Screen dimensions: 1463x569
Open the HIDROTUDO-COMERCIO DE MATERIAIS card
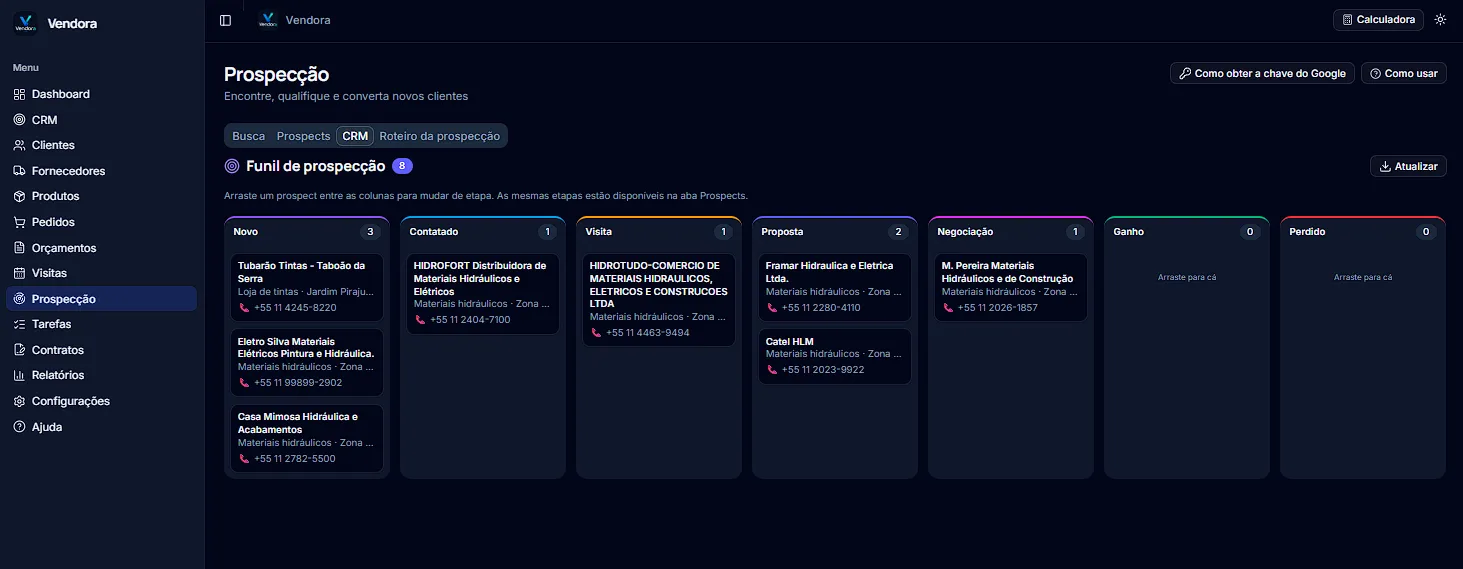(x=659, y=300)
